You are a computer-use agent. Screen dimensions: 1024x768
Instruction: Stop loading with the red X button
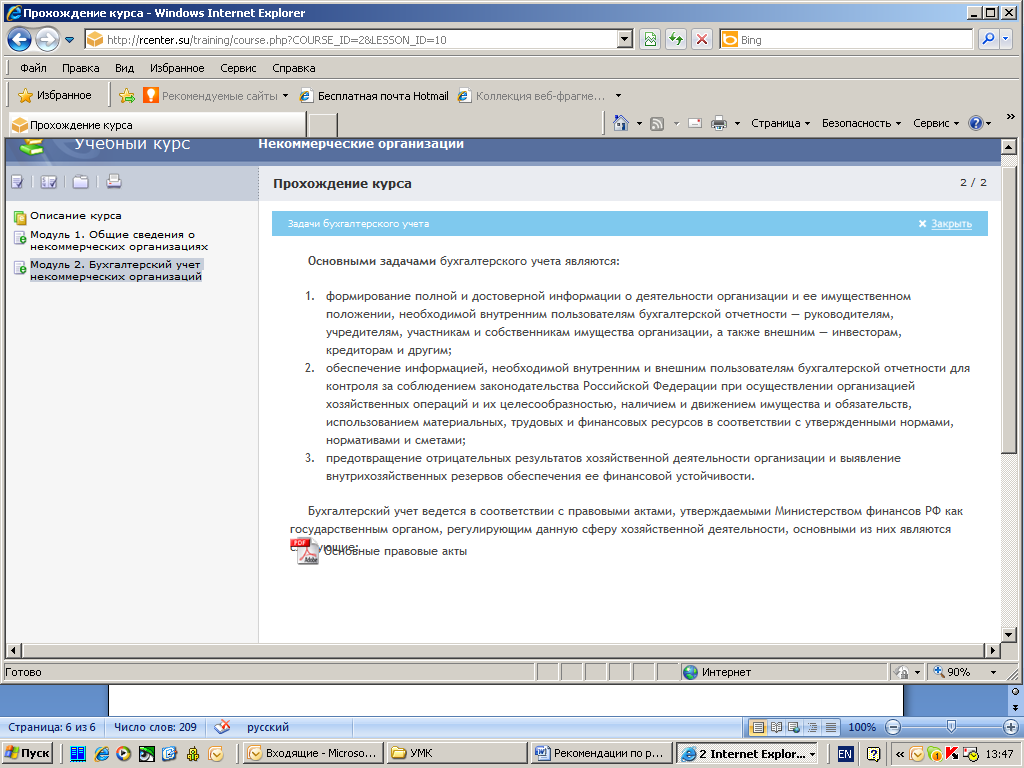click(702, 40)
